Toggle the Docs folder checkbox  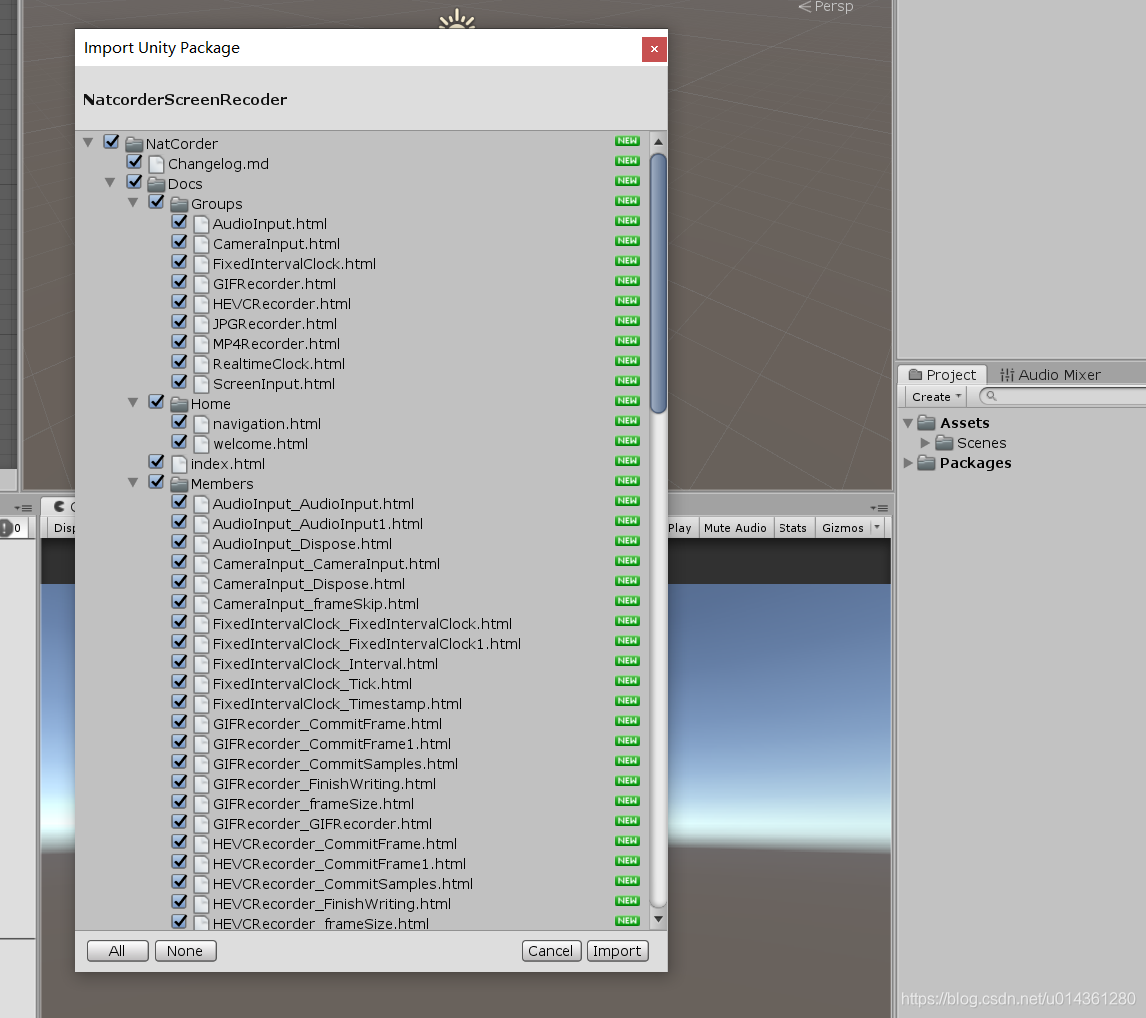point(134,181)
